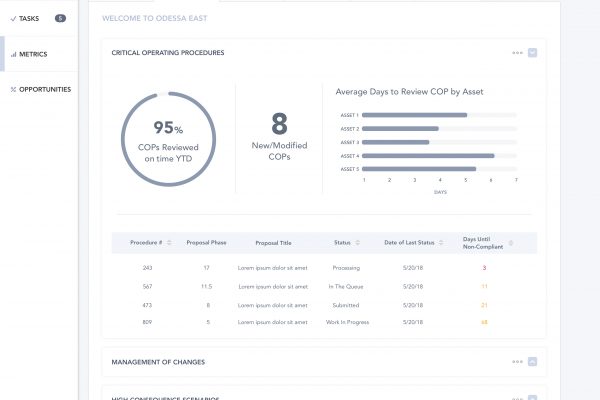600x400 pixels.
Task: Click the Tasks checkmark icon
Action: pyautogui.click(x=13, y=18)
